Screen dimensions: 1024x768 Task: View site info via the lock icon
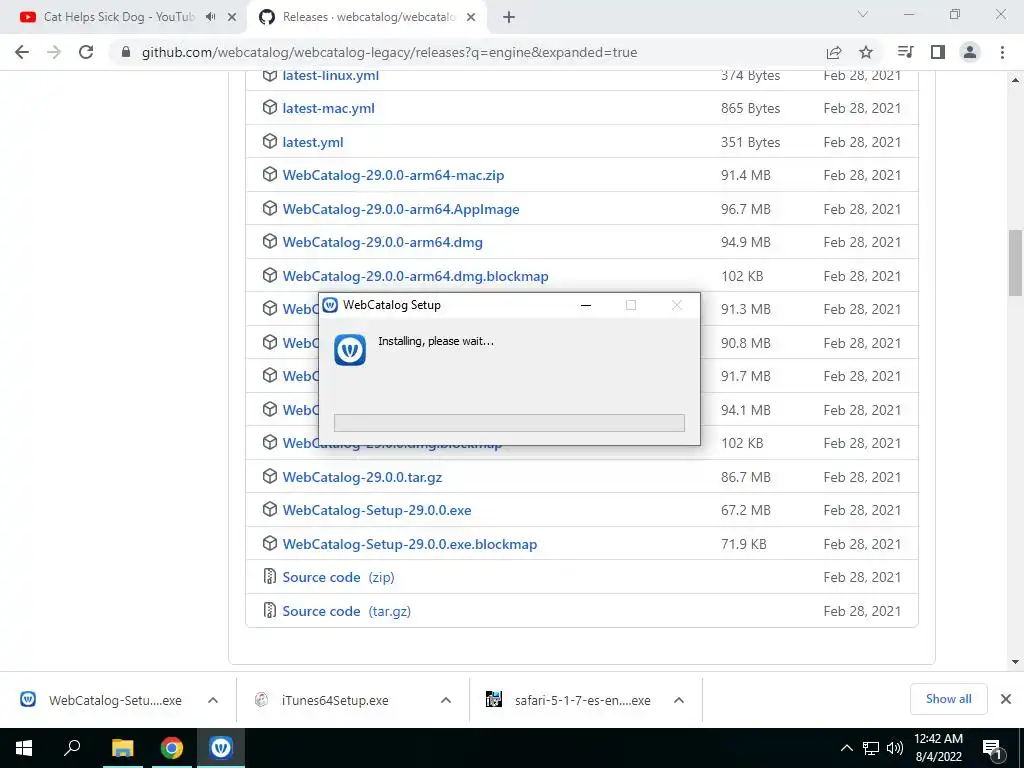pos(126,52)
